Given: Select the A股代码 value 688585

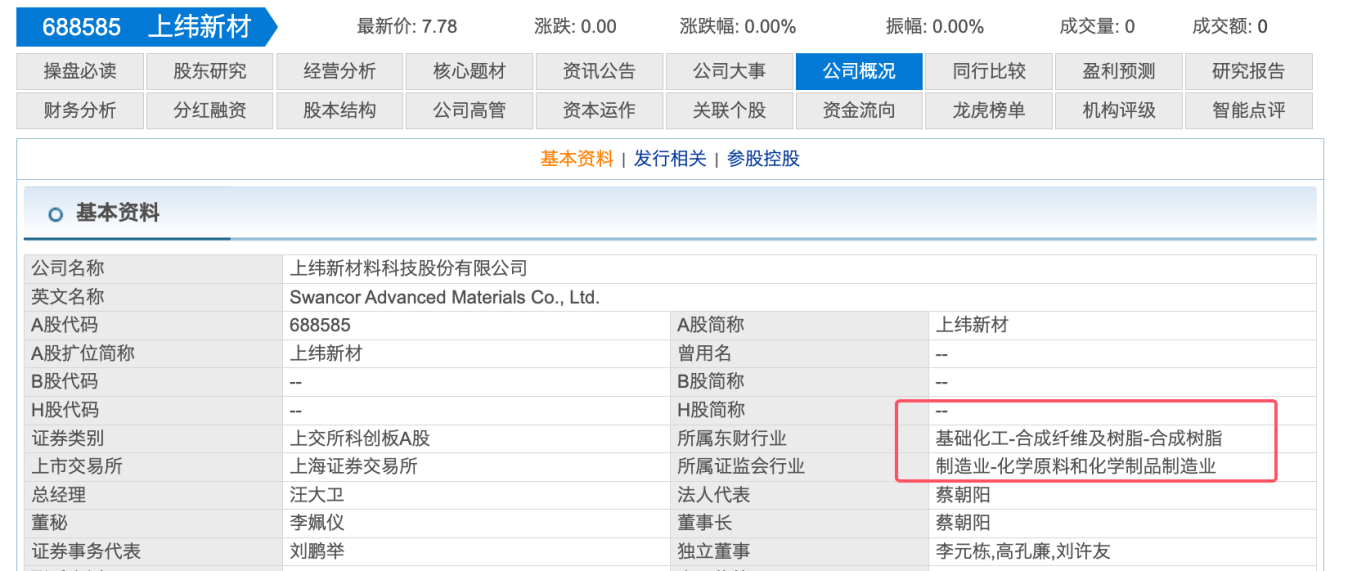Looking at the screenshot, I should (320, 325).
